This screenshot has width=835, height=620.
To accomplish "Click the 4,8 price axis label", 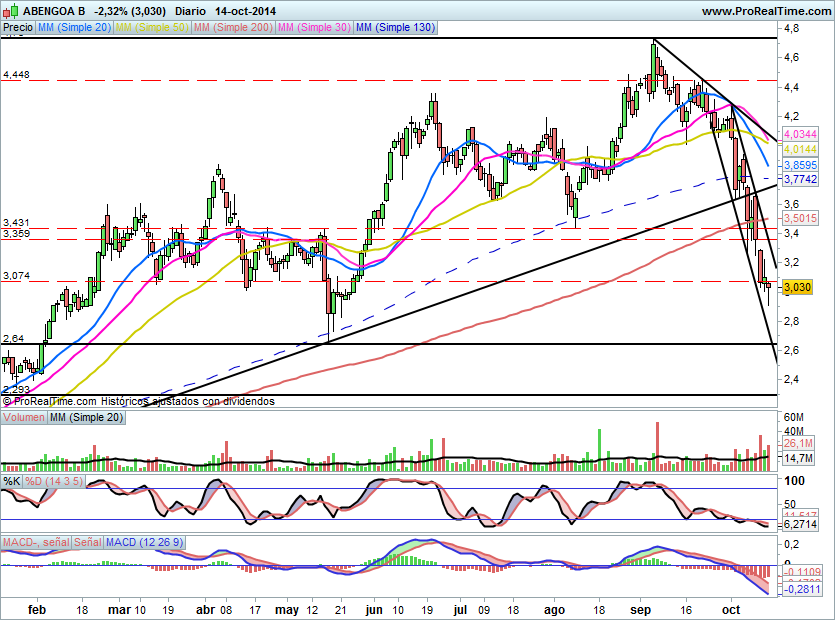I will pyautogui.click(x=791, y=28).
